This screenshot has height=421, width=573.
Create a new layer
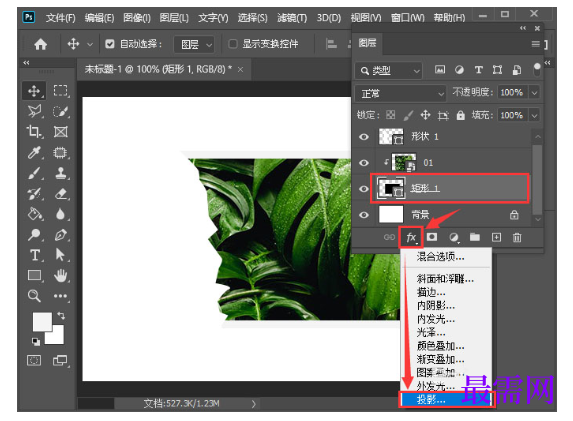click(x=496, y=238)
